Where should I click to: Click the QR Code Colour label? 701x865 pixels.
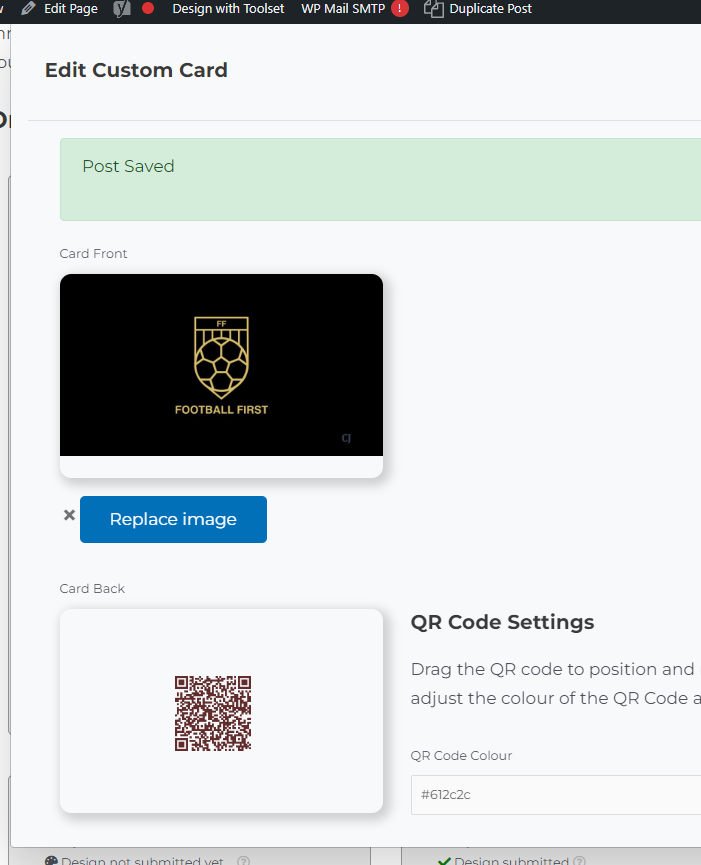[461, 755]
